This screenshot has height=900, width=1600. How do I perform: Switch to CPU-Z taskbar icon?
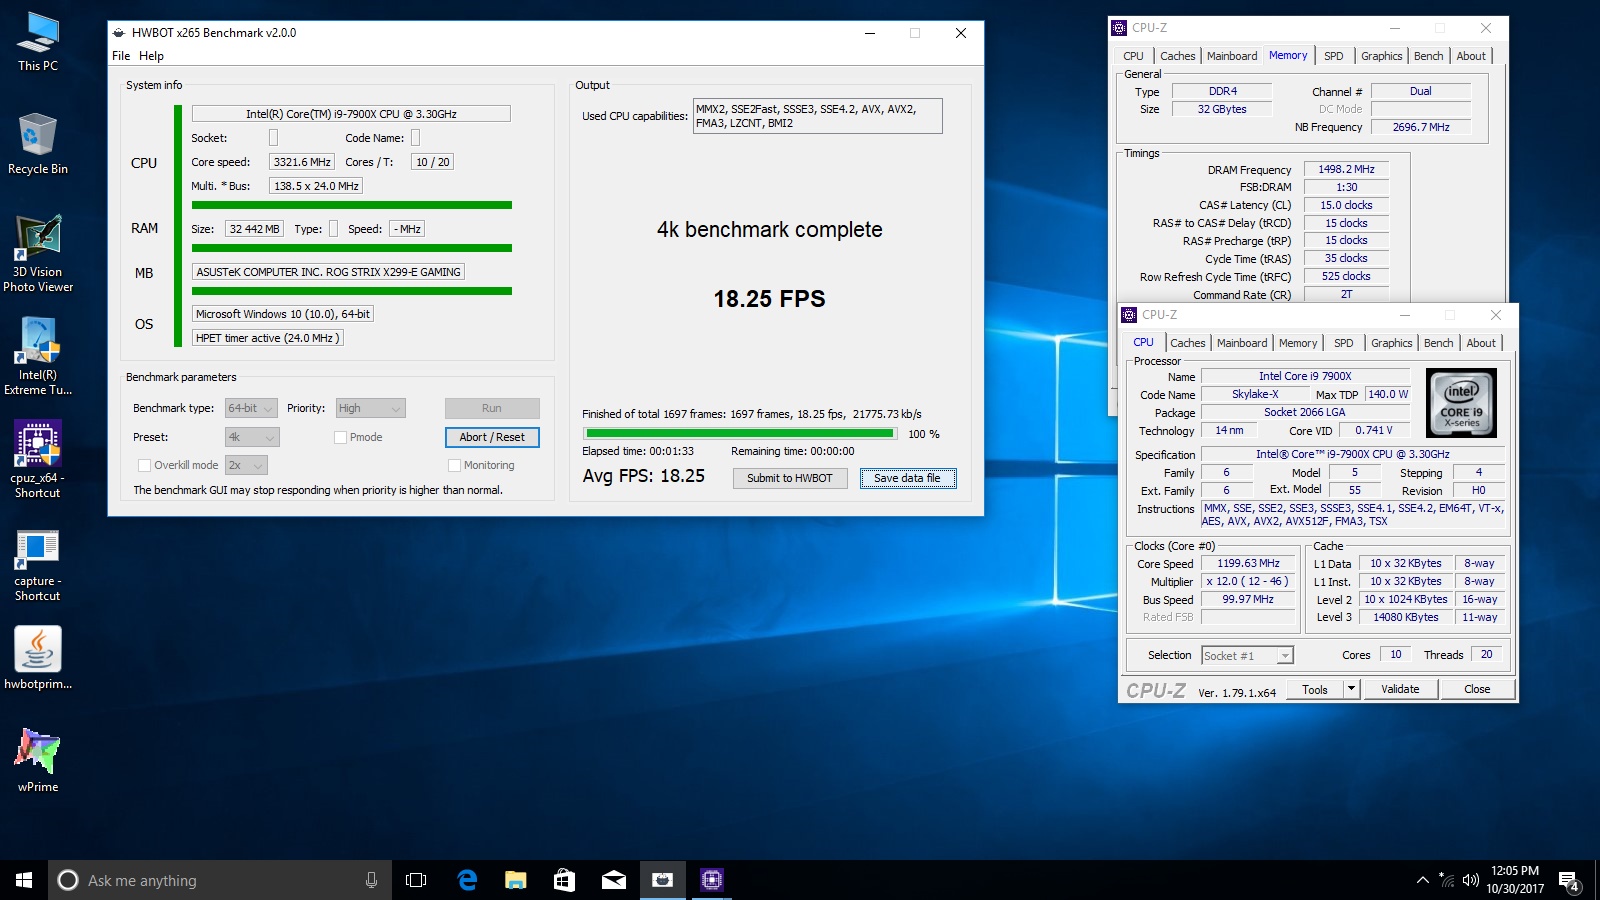(711, 880)
